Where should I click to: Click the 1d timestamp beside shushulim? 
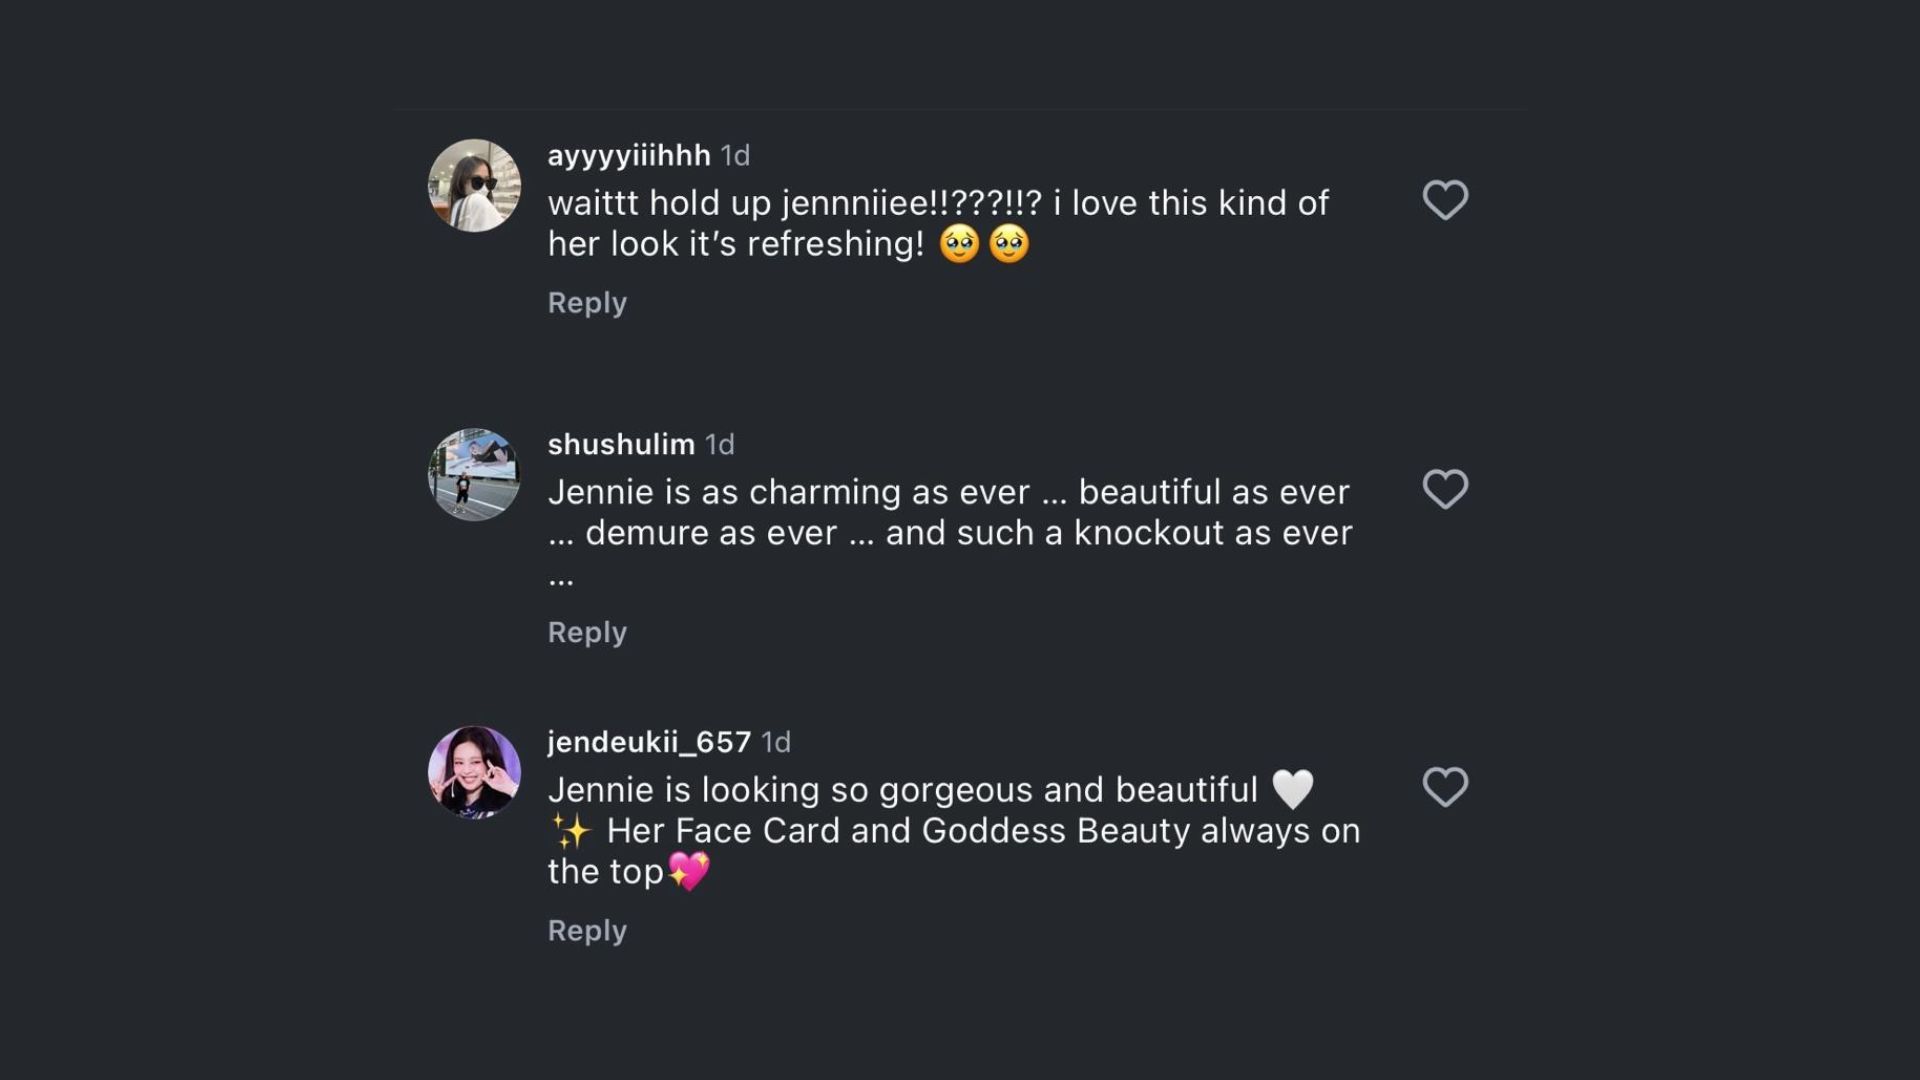click(x=720, y=445)
